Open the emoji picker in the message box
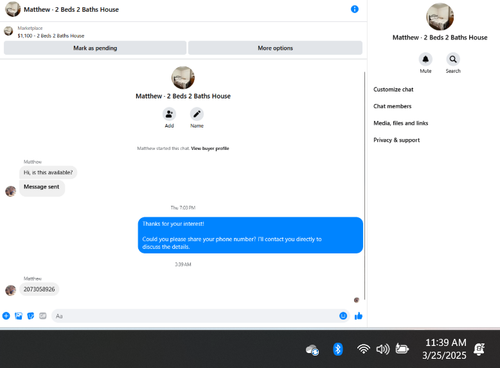The height and width of the screenshot is (368, 500). (x=343, y=316)
